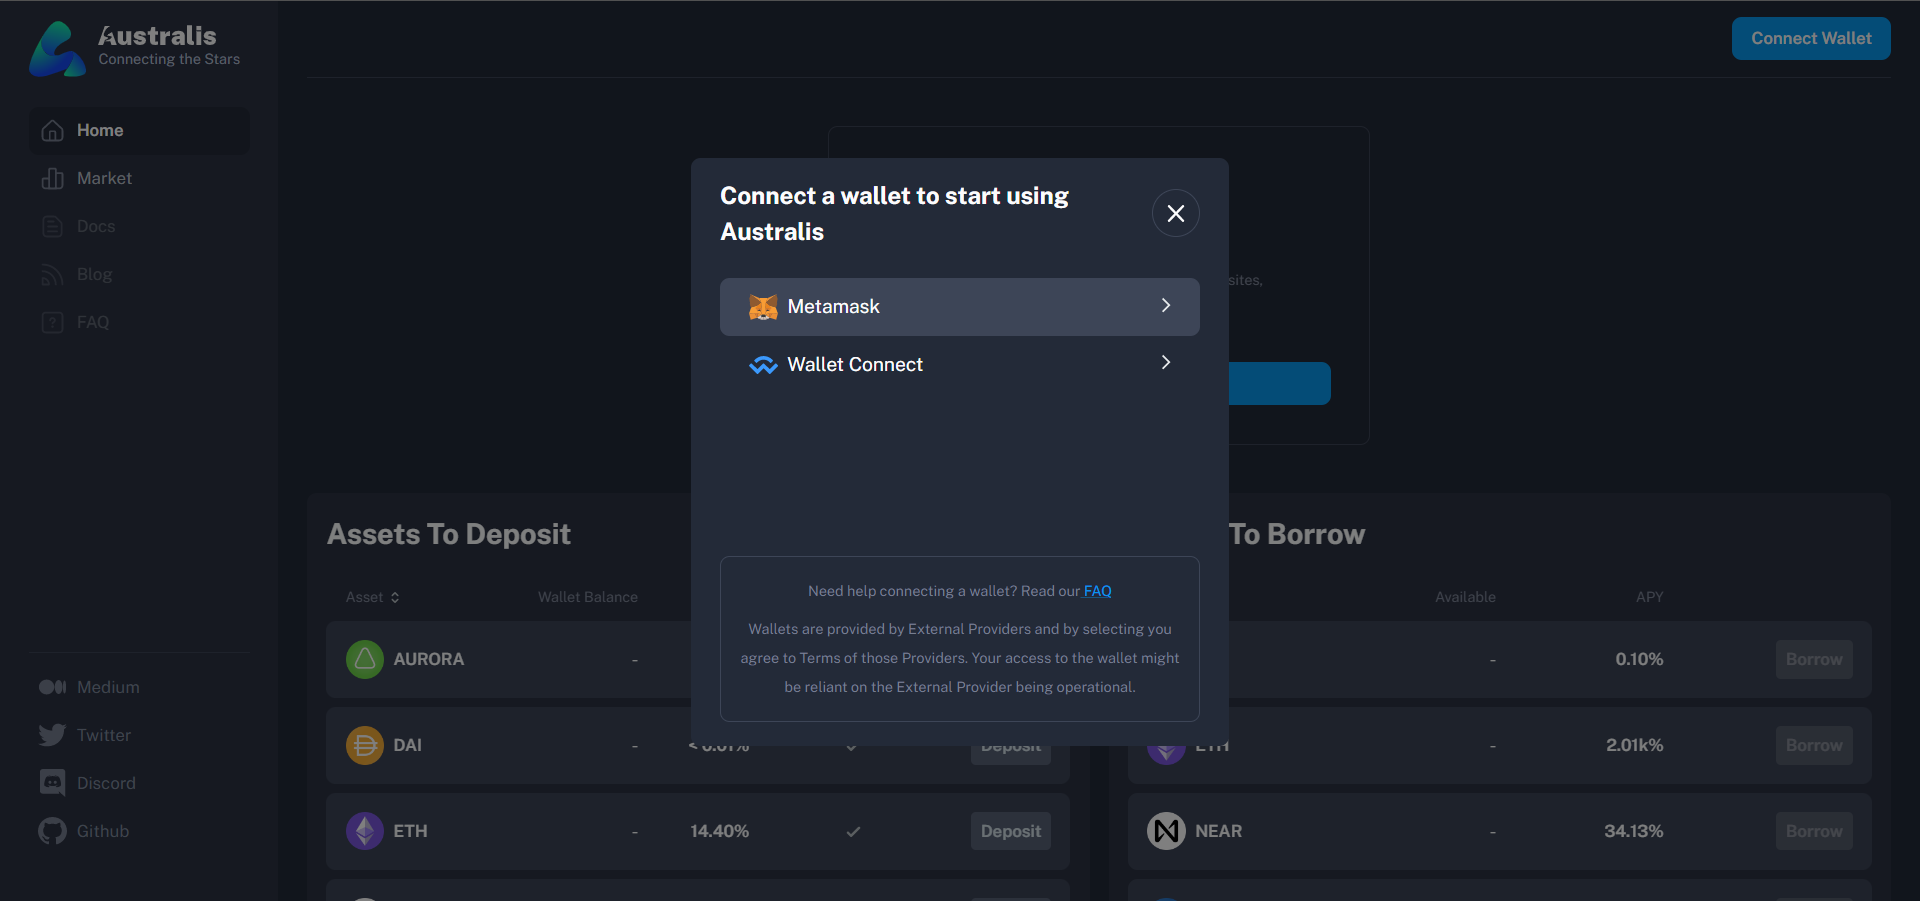Screen dimensions: 1920x901
Task: Choose Wallet Connect option
Action: [x=960, y=364]
